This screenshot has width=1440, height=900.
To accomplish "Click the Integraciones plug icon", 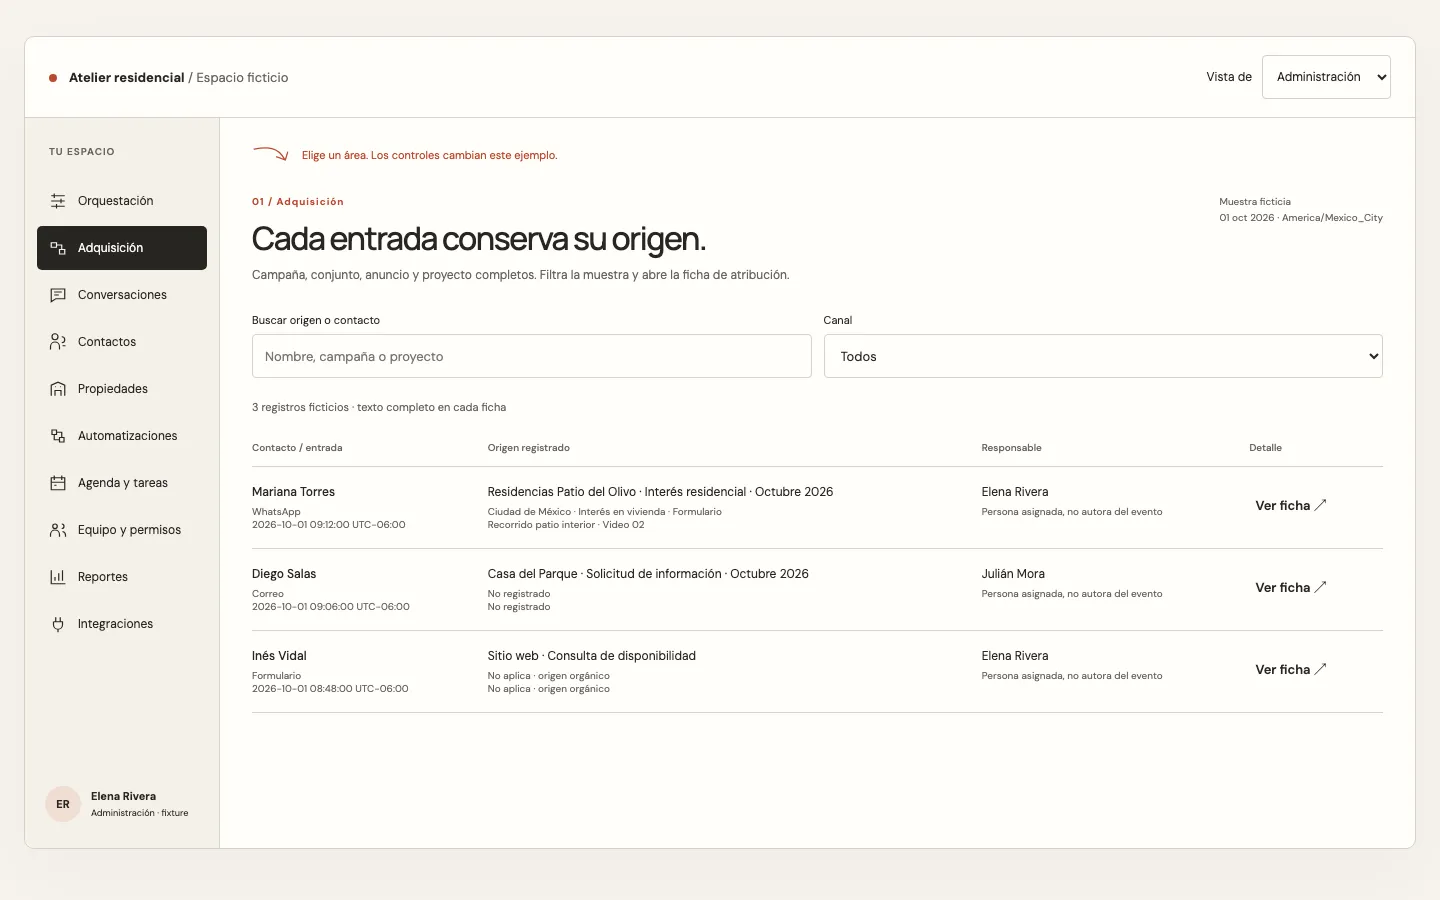I will tap(58, 624).
